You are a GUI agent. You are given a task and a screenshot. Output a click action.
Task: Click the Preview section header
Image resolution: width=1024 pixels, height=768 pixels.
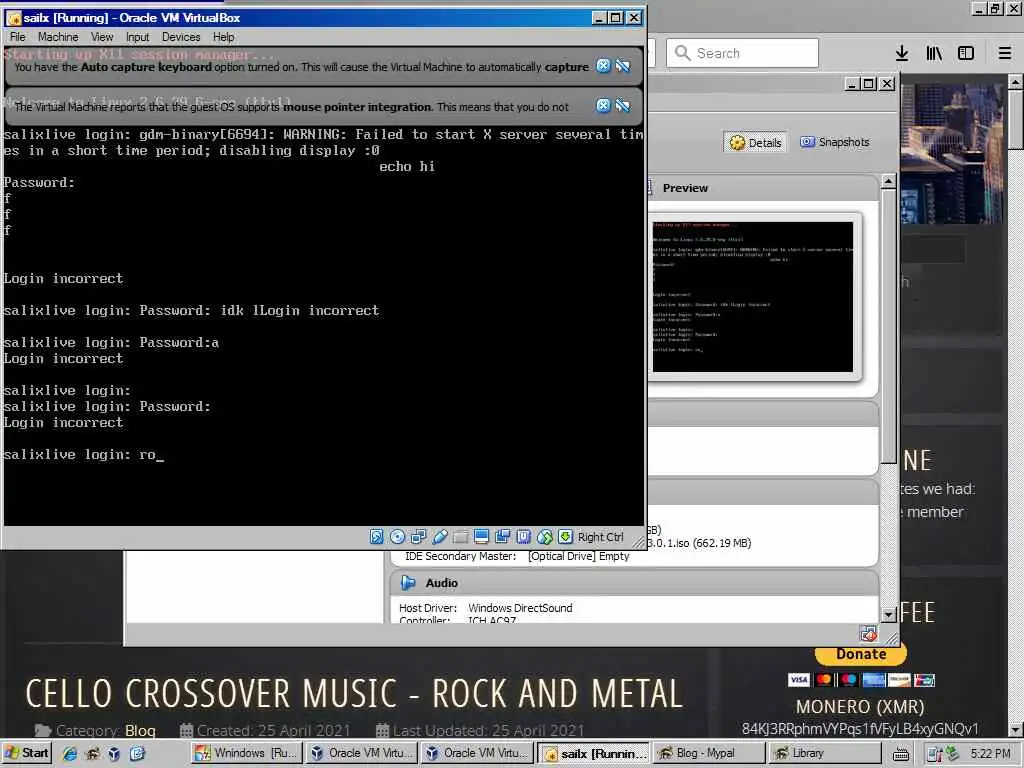[x=685, y=188]
